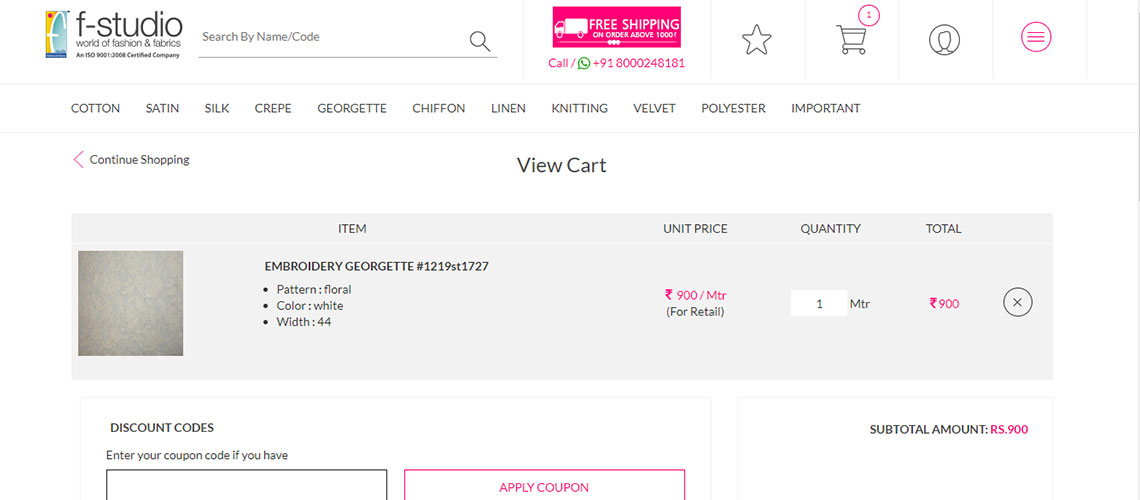Click the View Cart heading
Screen dimensions: 1140x500
[x=561, y=165]
